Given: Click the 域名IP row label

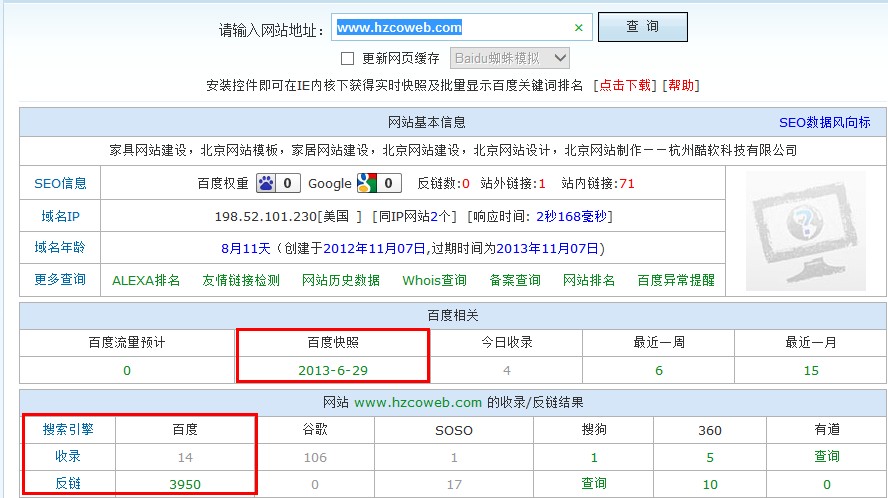Looking at the screenshot, I should [60, 216].
